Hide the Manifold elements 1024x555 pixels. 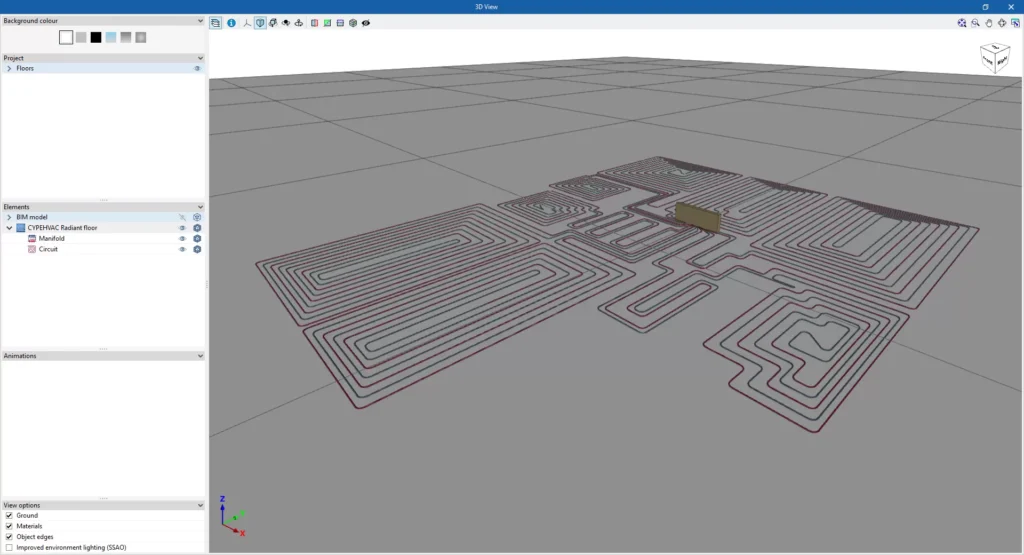click(182, 238)
